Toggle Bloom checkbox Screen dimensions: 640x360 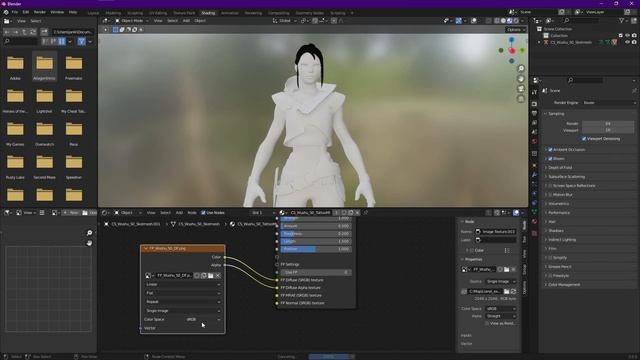click(x=550, y=159)
